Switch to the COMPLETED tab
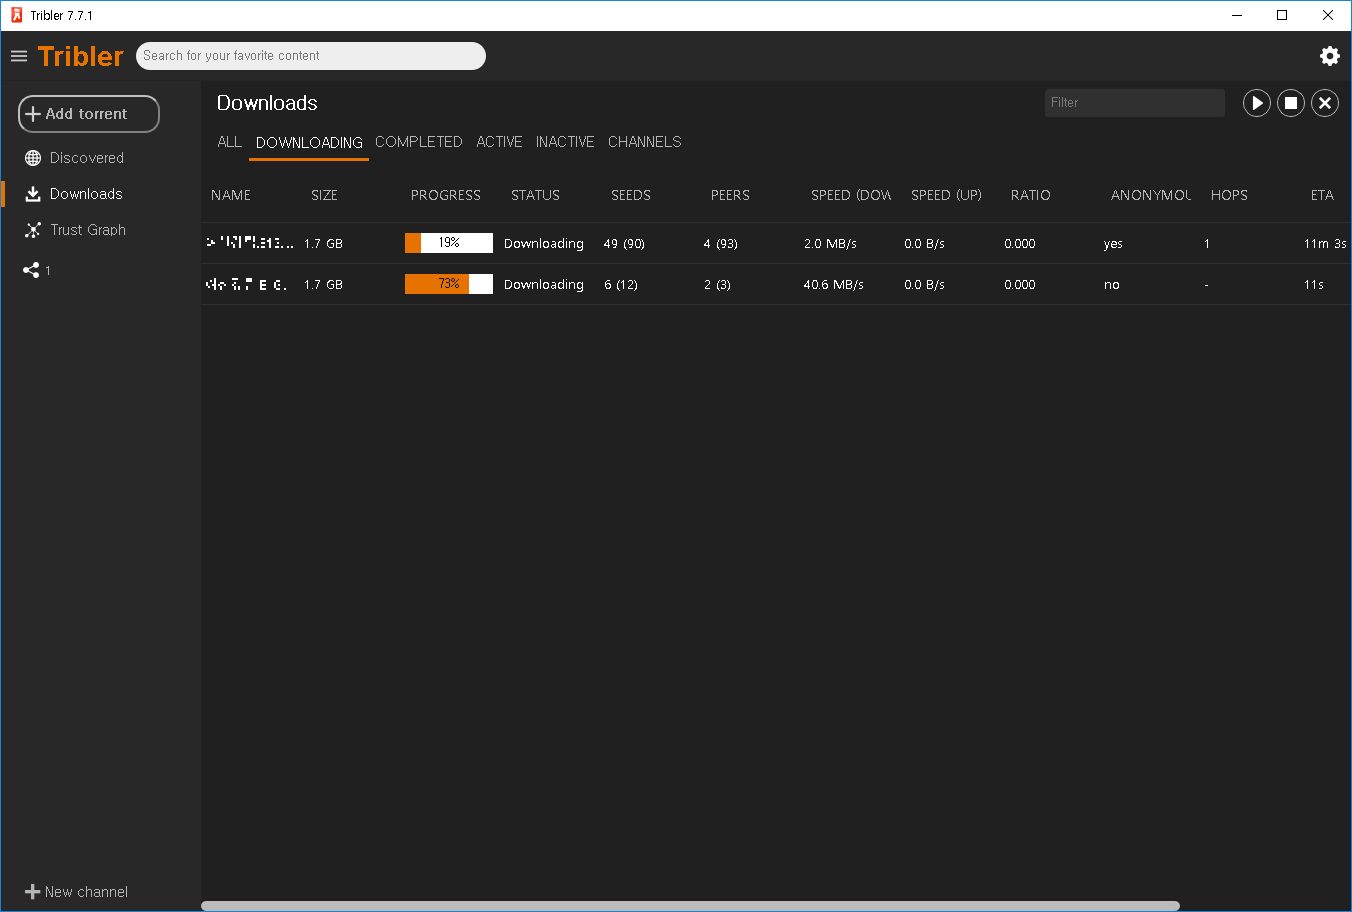The image size is (1352, 912). coord(419,142)
